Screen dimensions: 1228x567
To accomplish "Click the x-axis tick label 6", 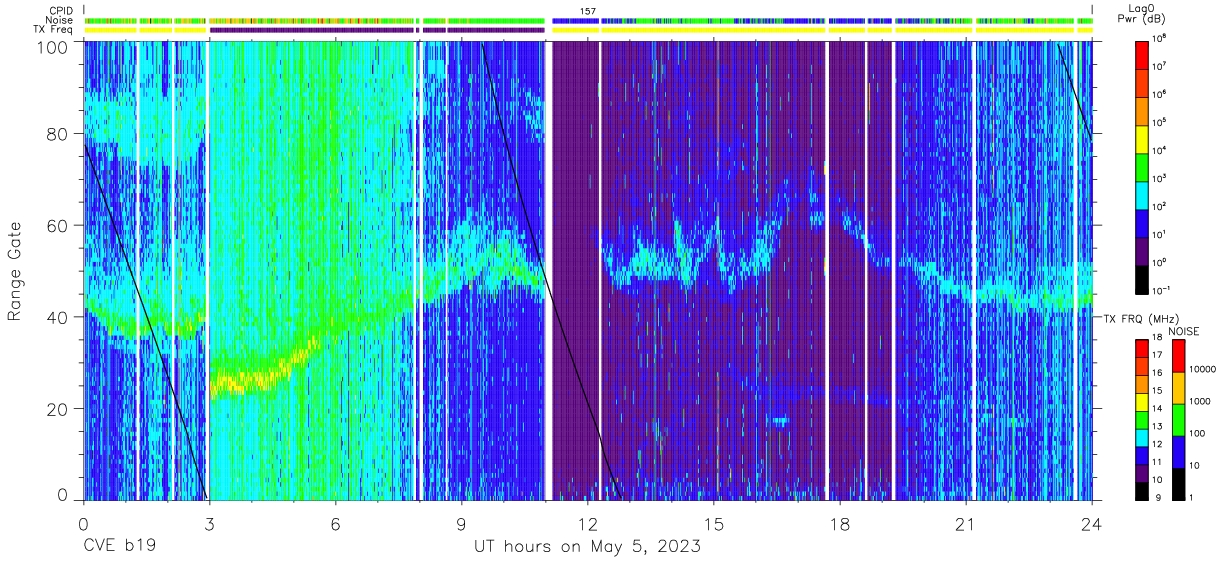I will click(335, 523).
